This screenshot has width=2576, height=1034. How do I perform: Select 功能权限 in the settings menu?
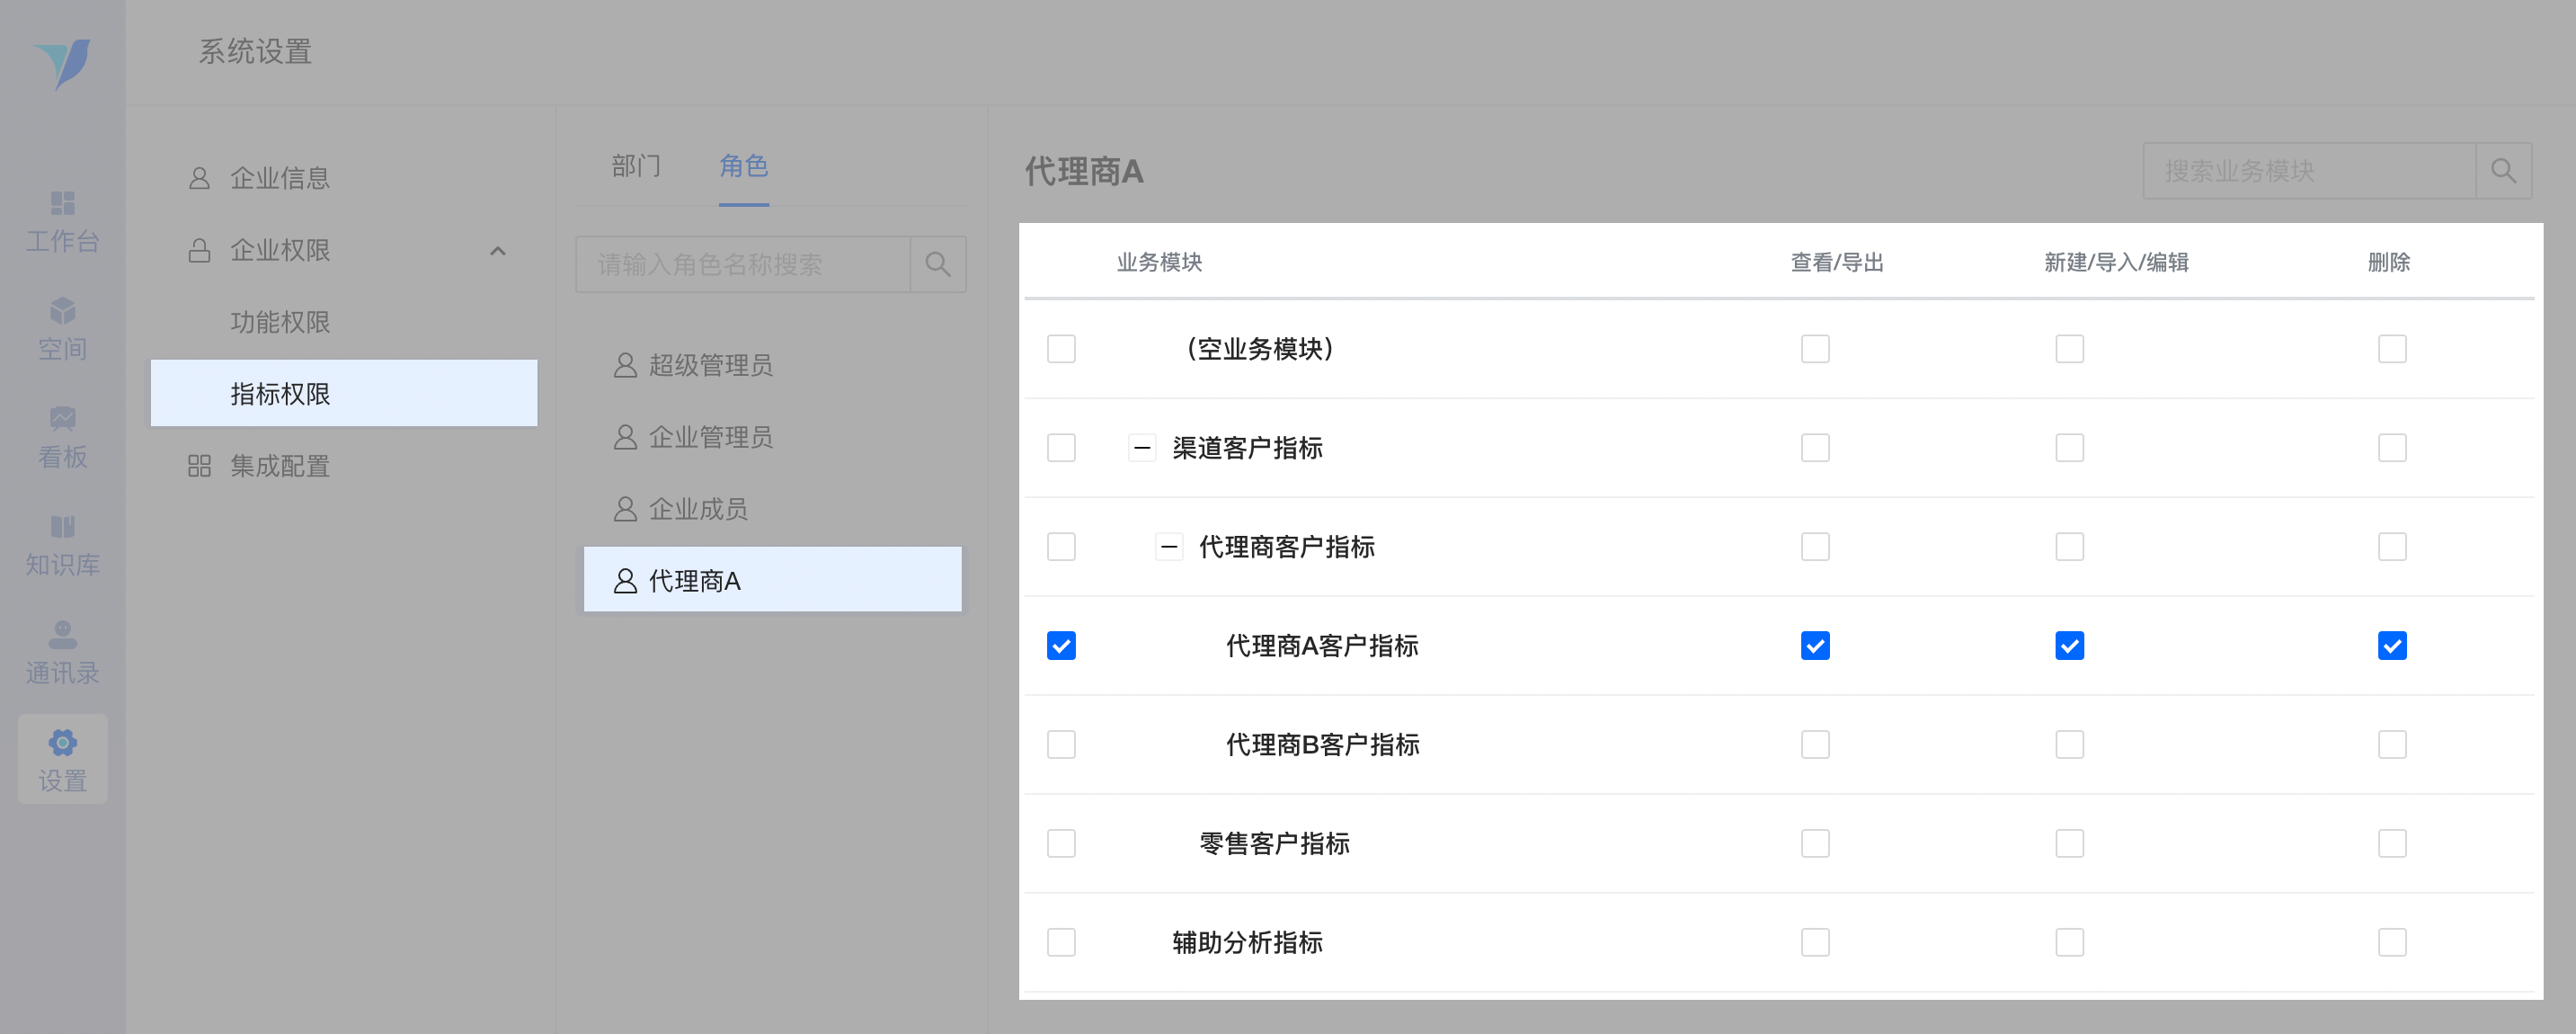(280, 322)
